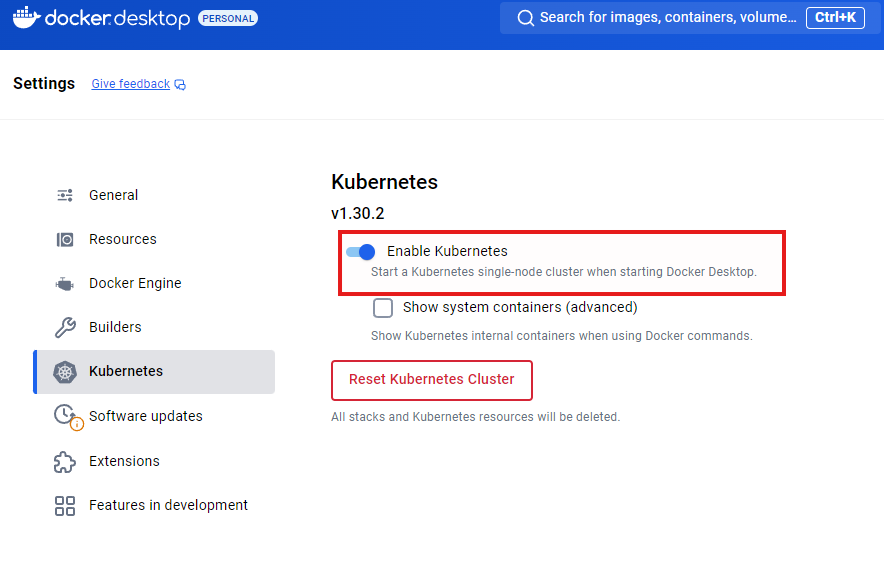Click the General sliders icon
Screen dimensions: 884x572
pos(65,195)
